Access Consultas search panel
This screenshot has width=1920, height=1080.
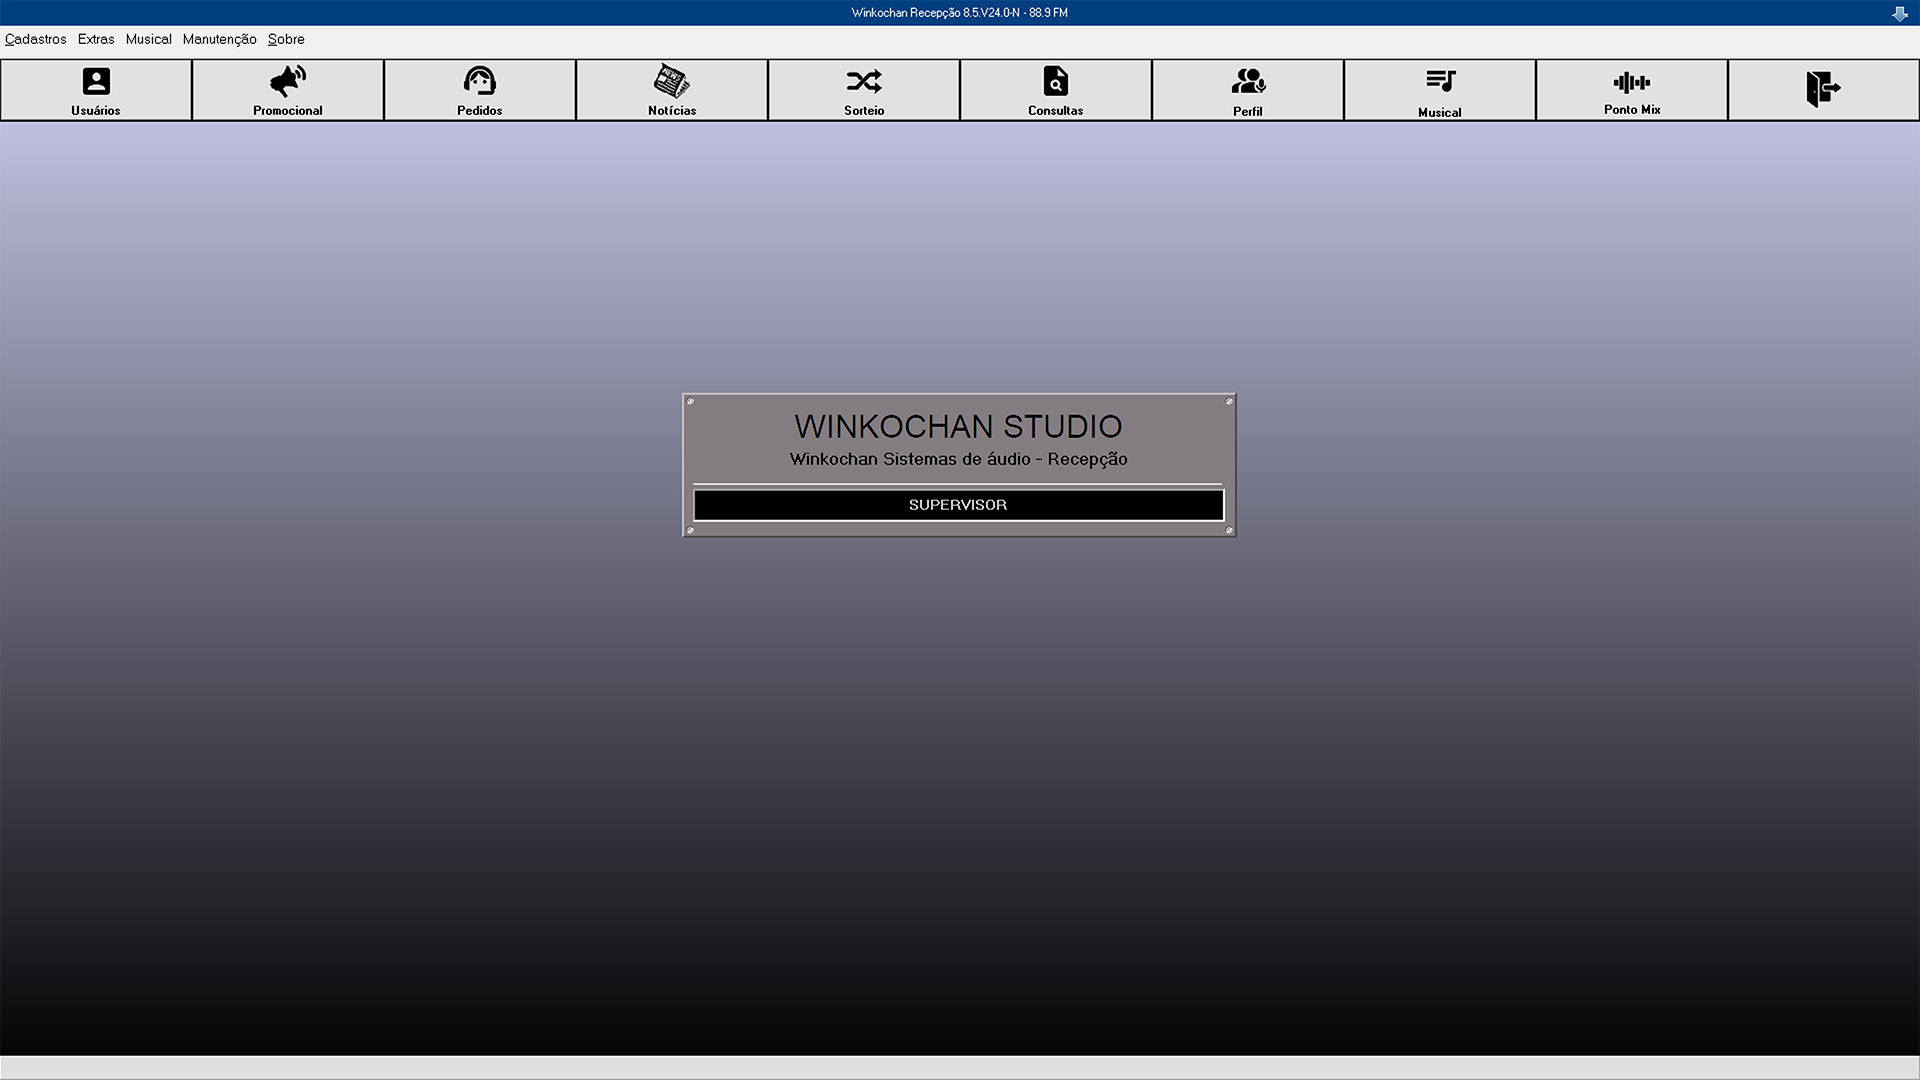pyautogui.click(x=1055, y=90)
